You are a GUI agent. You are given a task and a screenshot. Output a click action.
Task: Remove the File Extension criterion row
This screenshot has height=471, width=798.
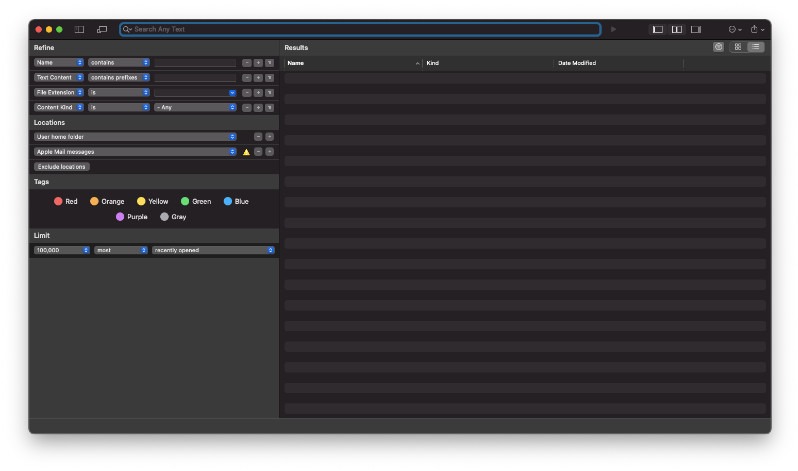pos(247,93)
